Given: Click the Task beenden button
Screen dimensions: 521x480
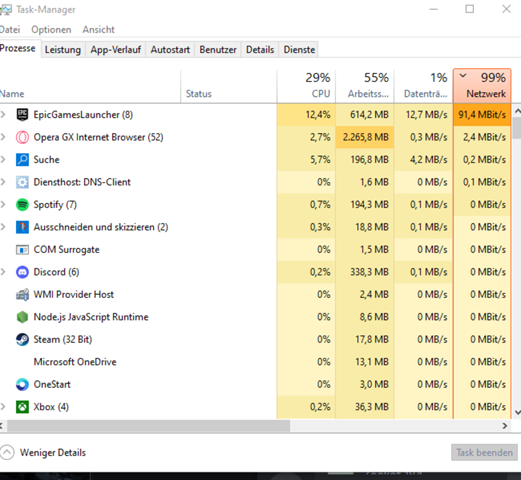Looking at the screenshot, I should tap(484, 453).
